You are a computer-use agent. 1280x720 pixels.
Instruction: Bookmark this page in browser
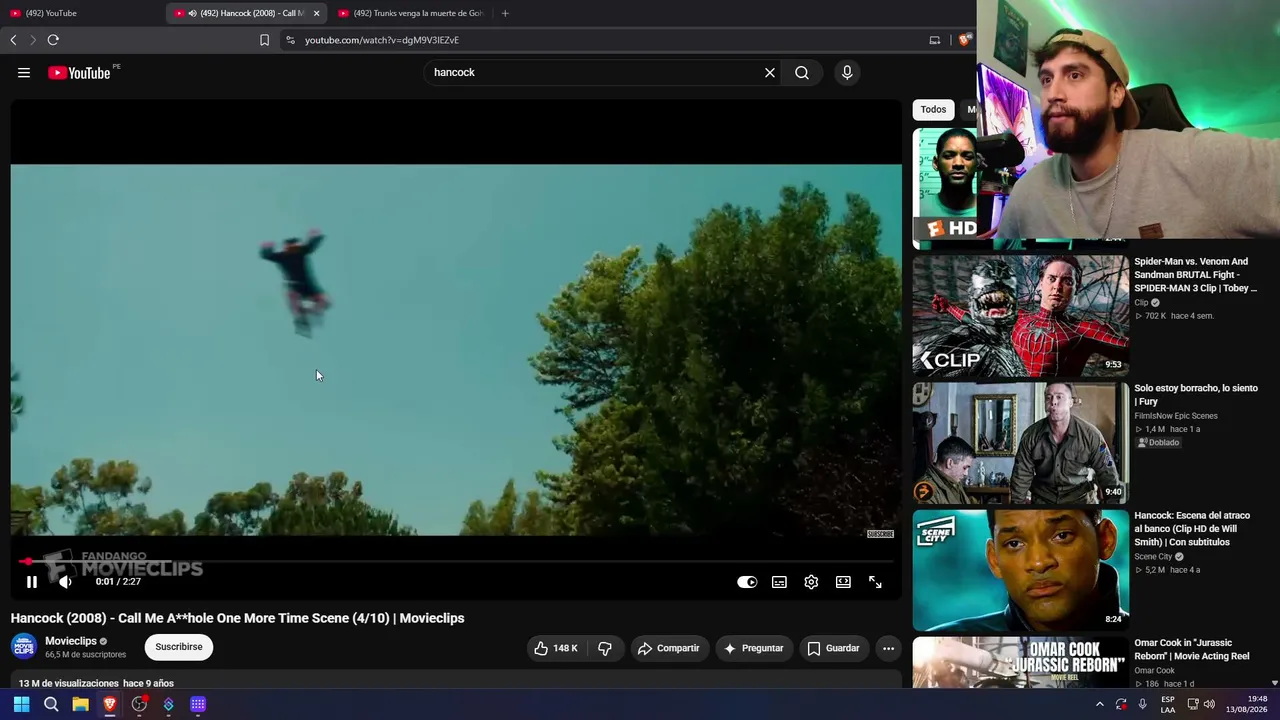[x=264, y=40]
